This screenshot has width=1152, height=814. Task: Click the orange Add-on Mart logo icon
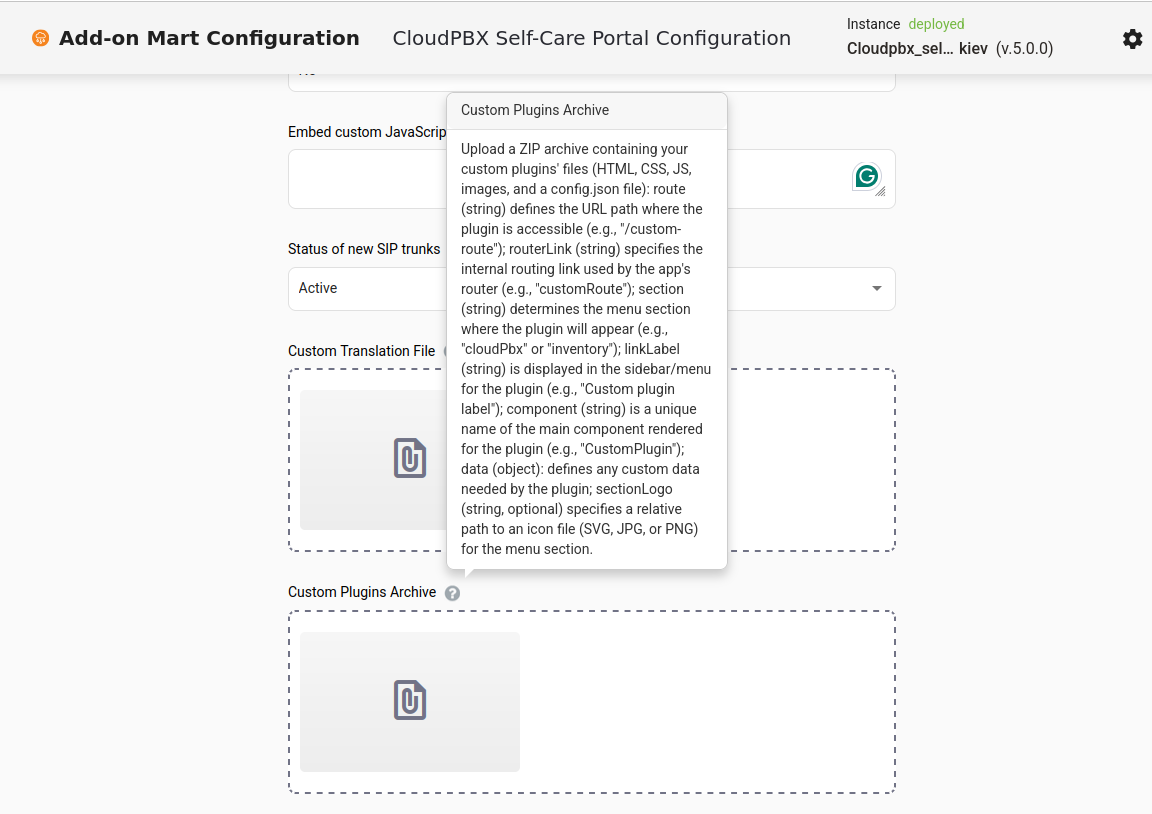click(x=40, y=39)
